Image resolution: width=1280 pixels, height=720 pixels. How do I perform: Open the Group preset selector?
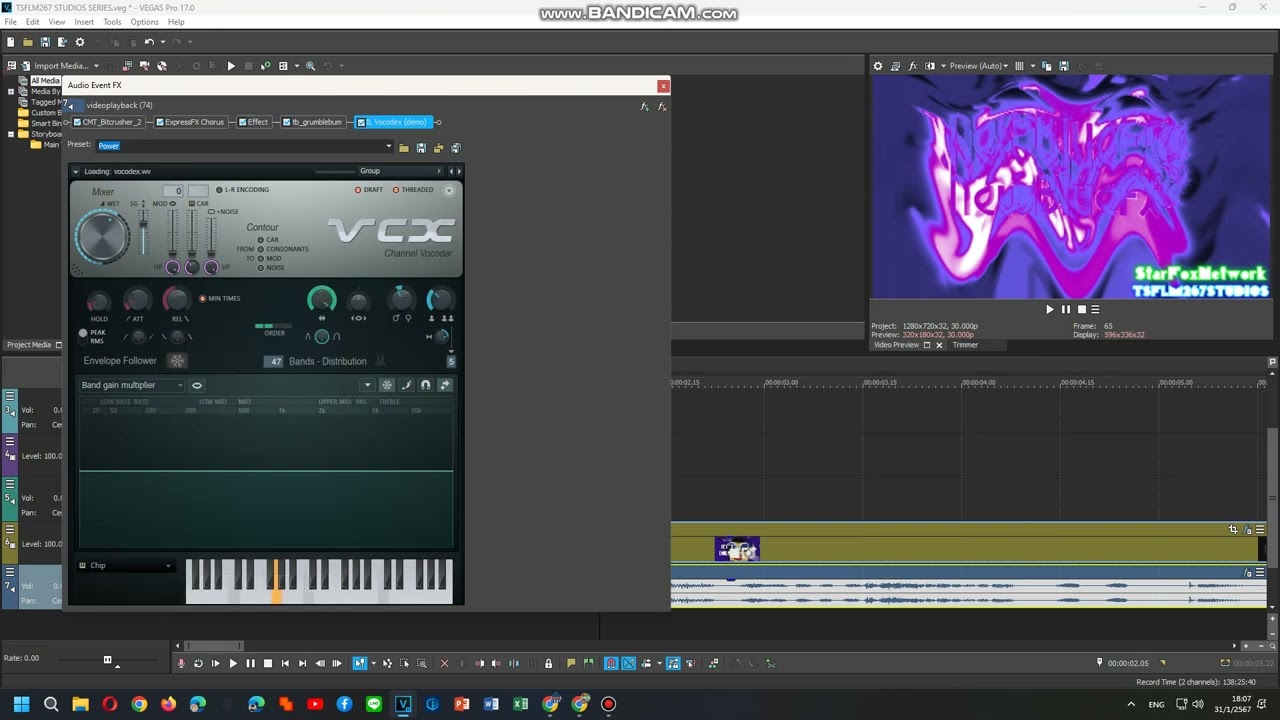pyautogui.click(x=400, y=171)
